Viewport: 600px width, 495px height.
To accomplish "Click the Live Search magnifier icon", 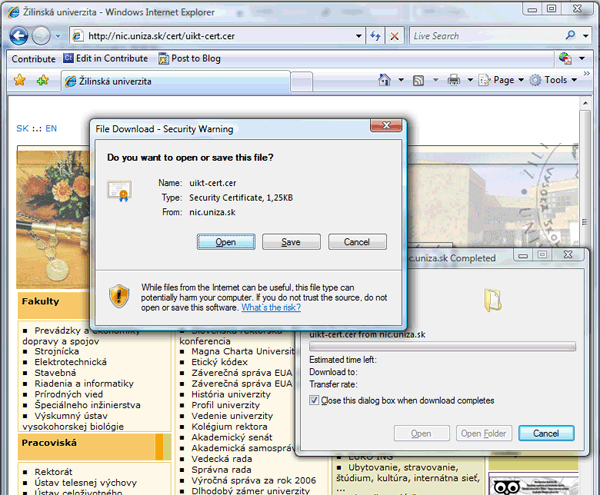I will (570, 36).
